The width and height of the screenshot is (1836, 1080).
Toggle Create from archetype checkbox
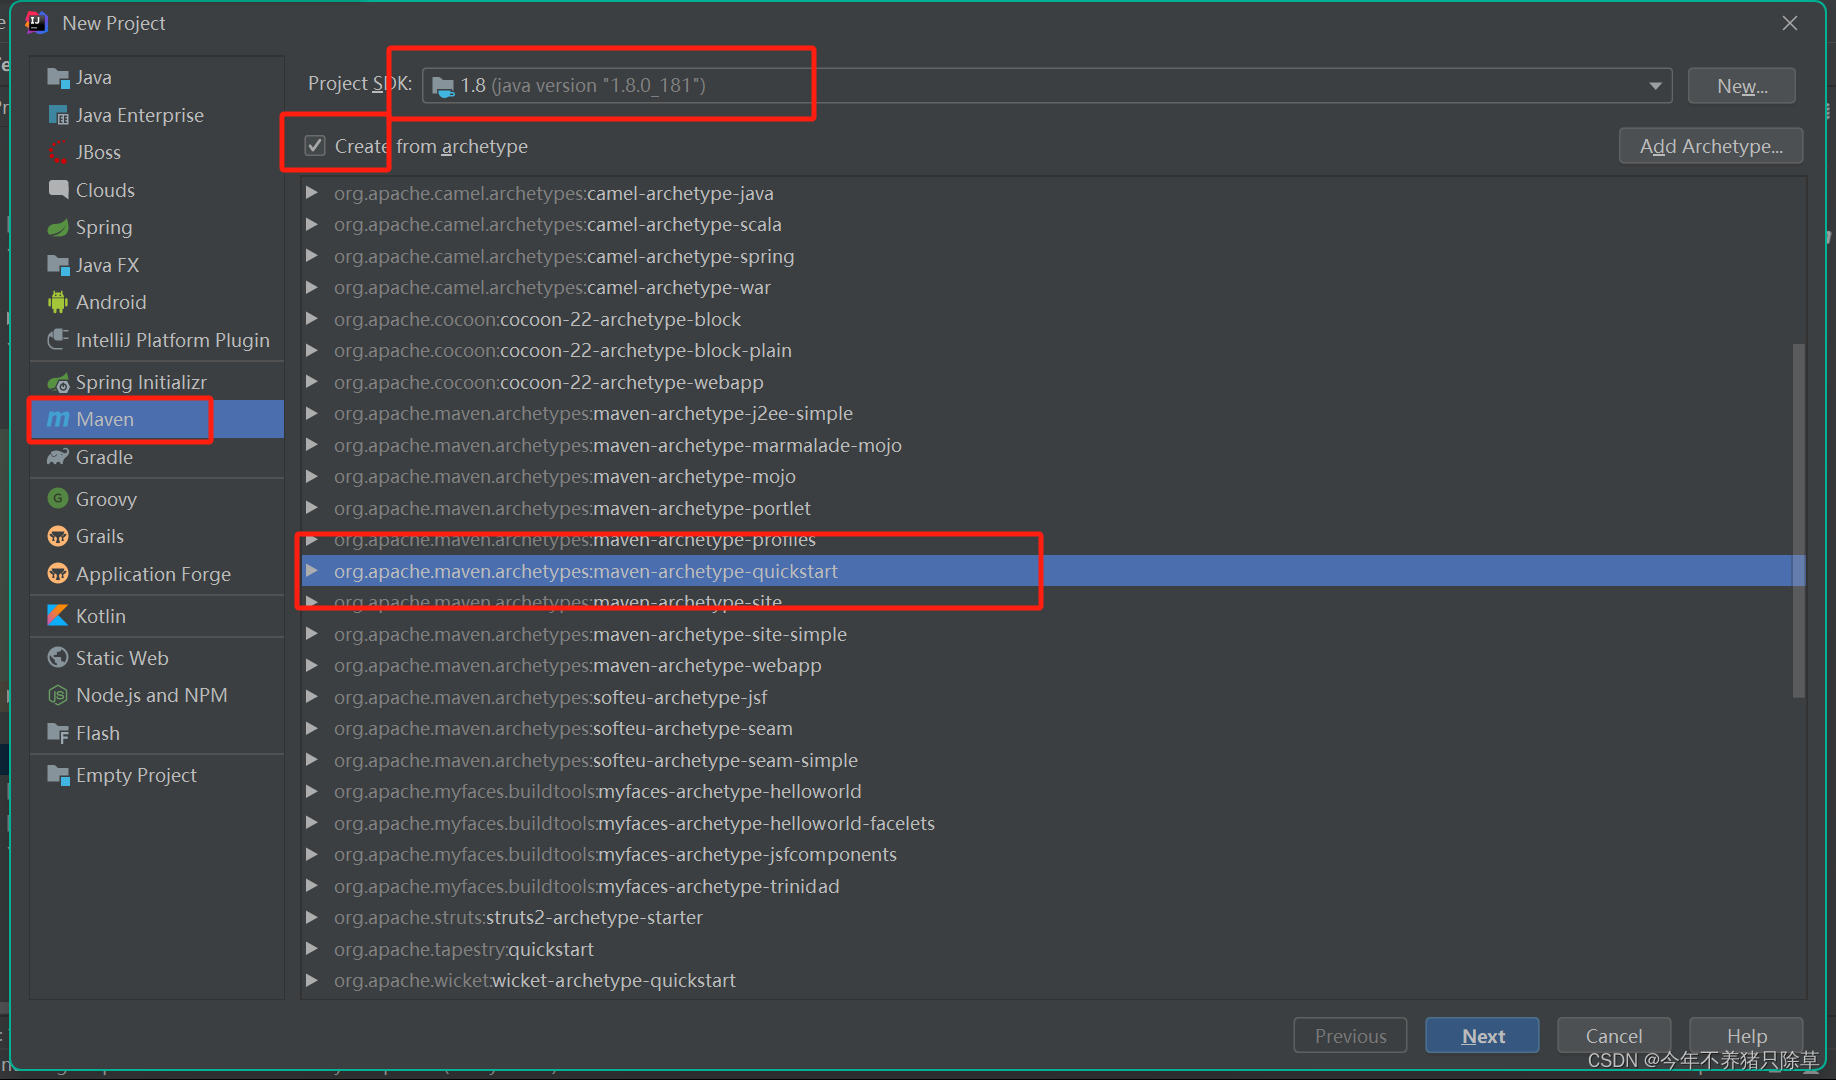pos(315,146)
